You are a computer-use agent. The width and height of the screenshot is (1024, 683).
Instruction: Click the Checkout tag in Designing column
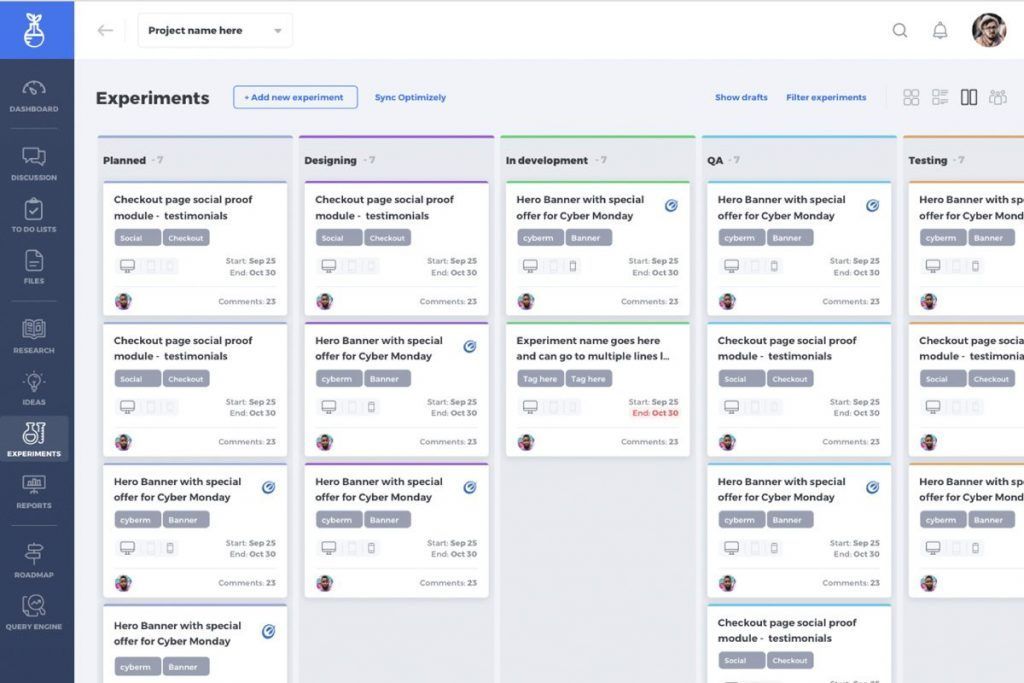(x=387, y=238)
